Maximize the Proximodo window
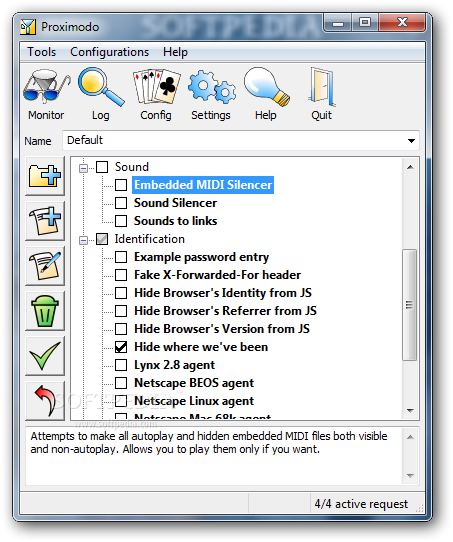The width and height of the screenshot is (453, 542). click(x=365, y=23)
